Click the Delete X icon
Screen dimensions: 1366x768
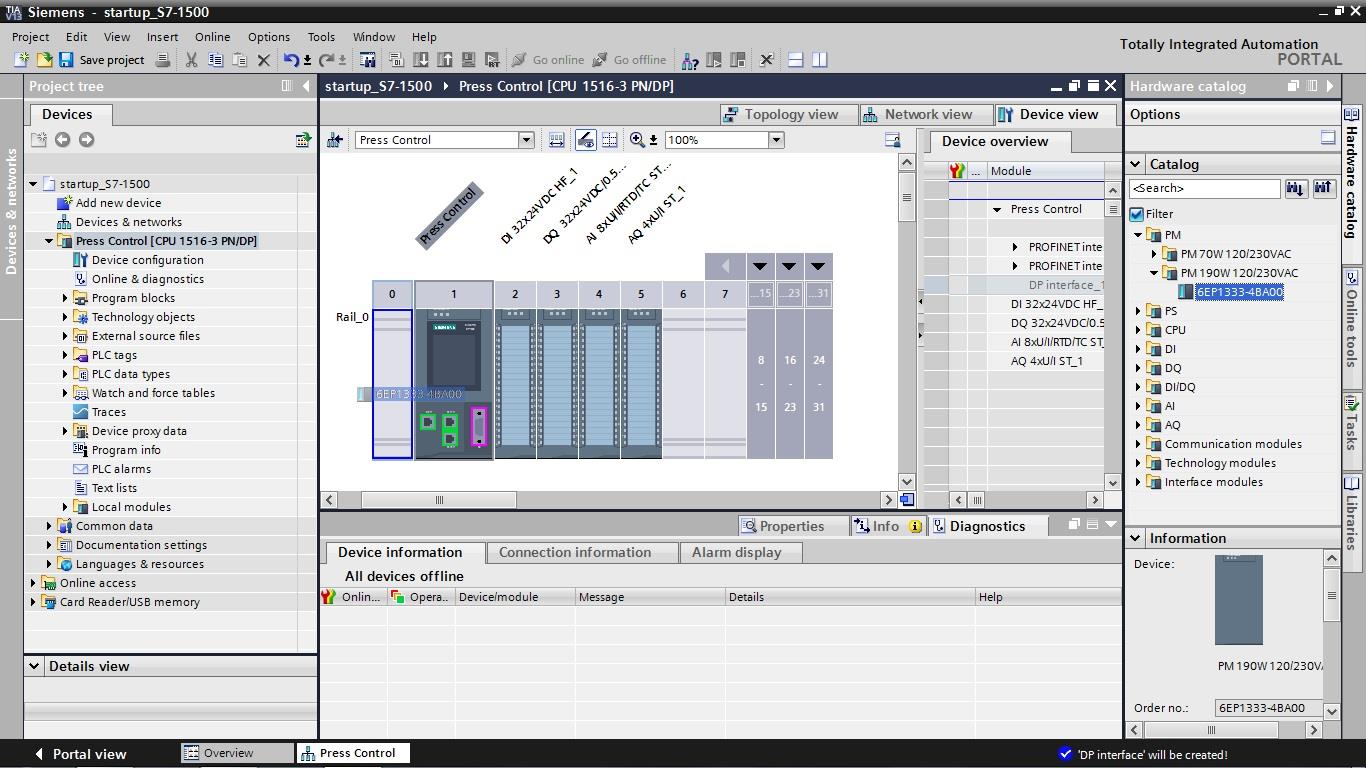[264, 60]
